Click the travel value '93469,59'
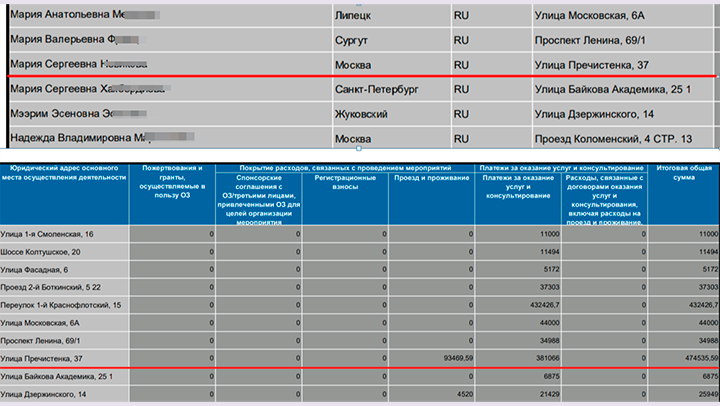The image size is (720, 406). tap(458, 358)
